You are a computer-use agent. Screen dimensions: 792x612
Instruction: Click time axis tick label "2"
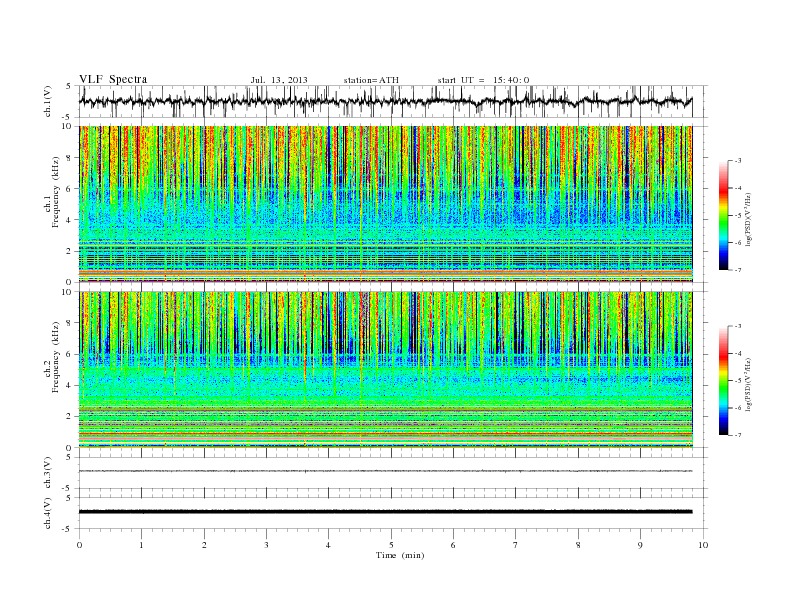coord(204,545)
